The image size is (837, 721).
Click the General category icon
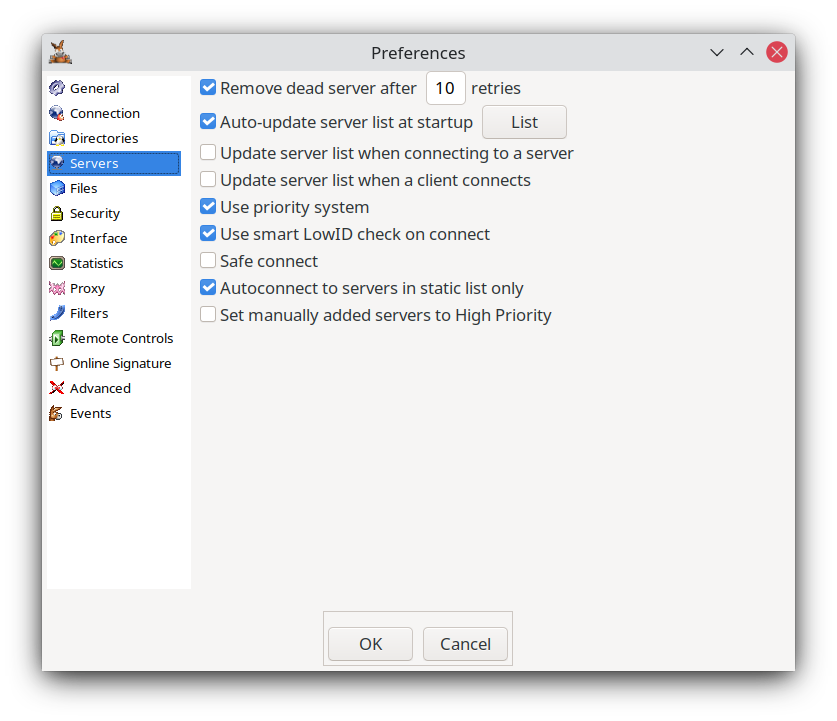[57, 88]
